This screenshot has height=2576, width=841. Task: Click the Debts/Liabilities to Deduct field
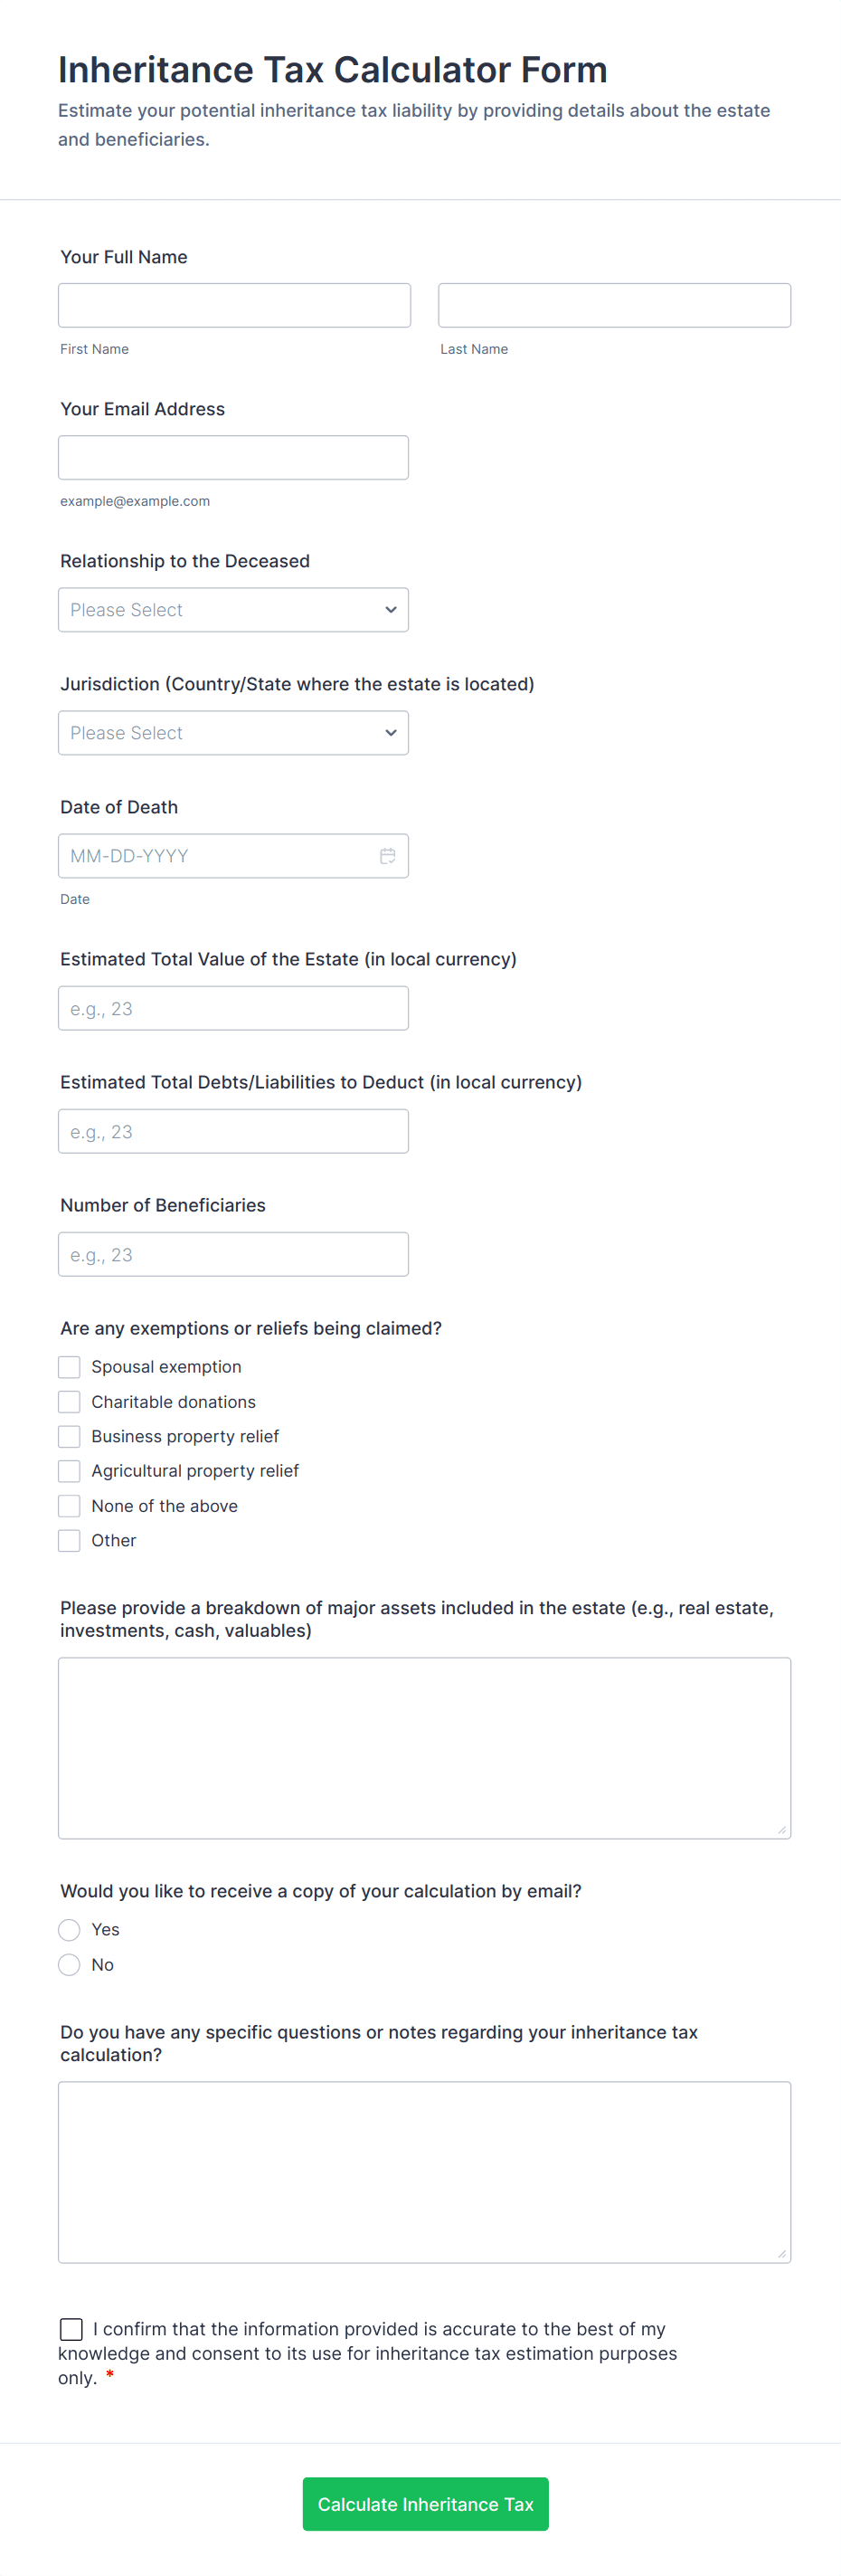(233, 1131)
